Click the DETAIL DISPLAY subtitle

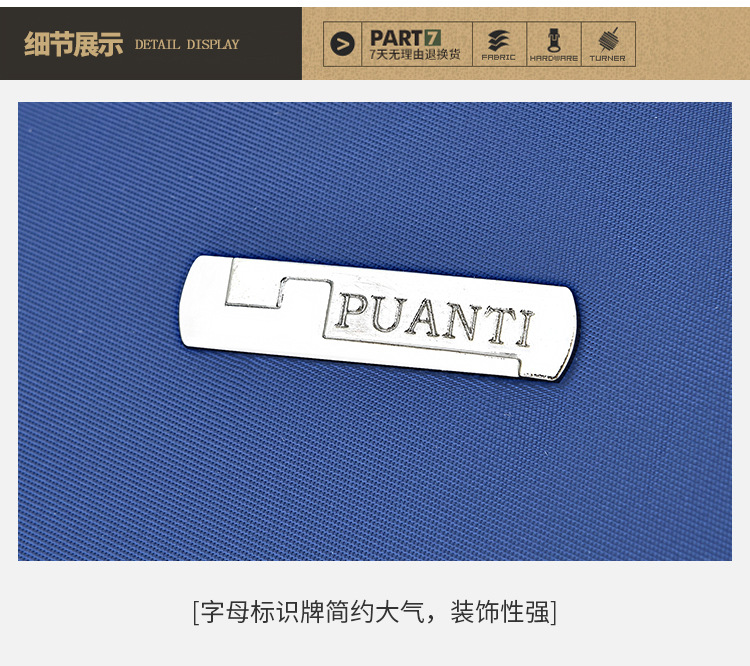(187, 44)
